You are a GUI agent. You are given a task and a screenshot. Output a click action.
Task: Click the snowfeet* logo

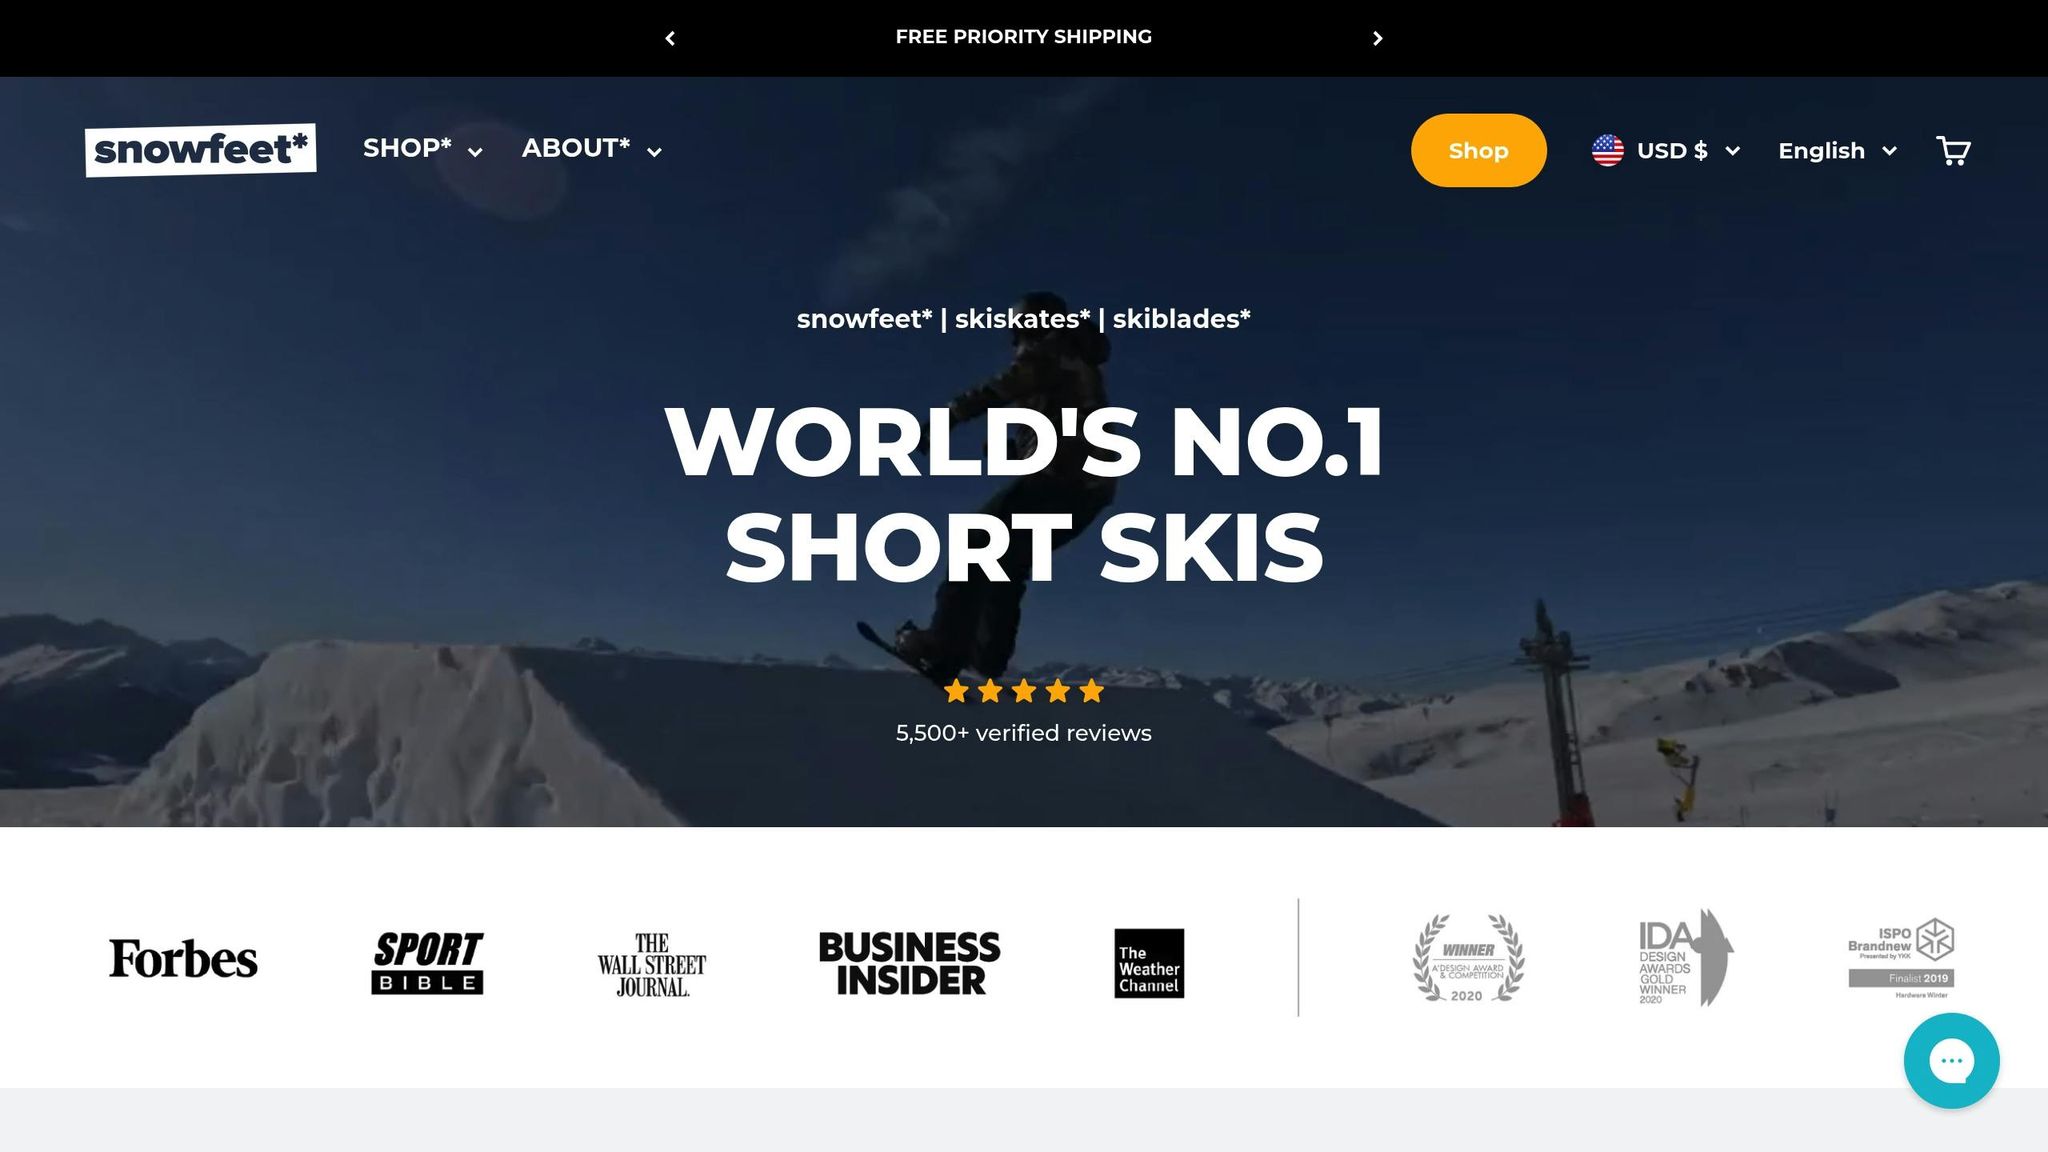pyautogui.click(x=201, y=150)
